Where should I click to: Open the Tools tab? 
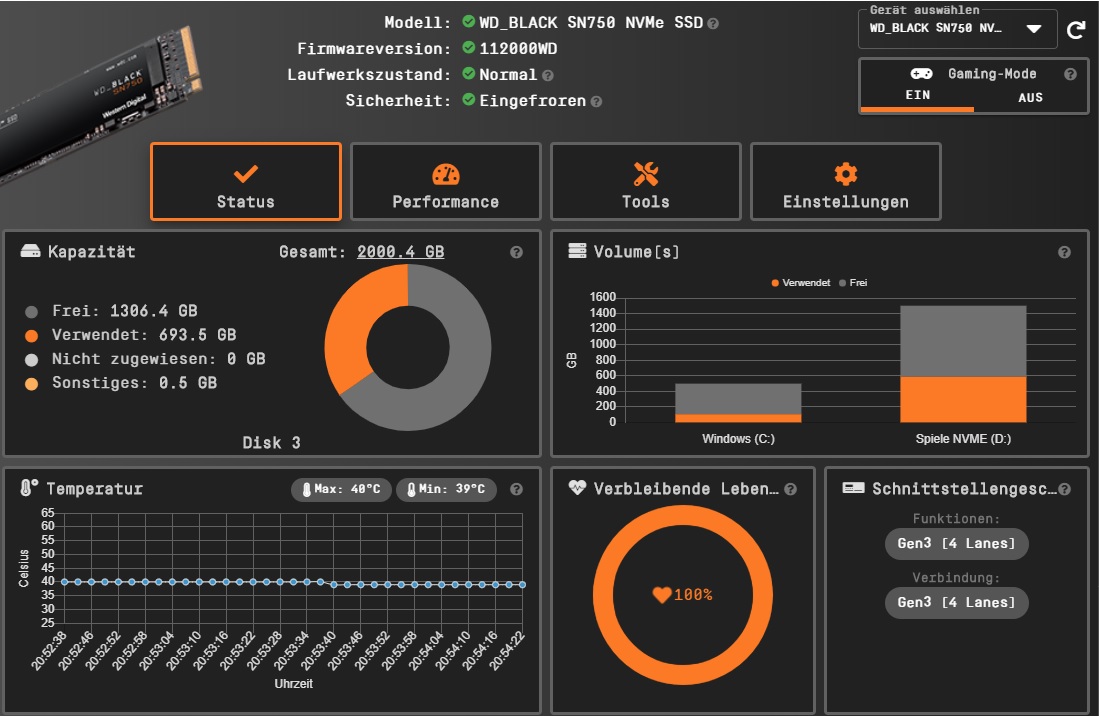(x=646, y=181)
